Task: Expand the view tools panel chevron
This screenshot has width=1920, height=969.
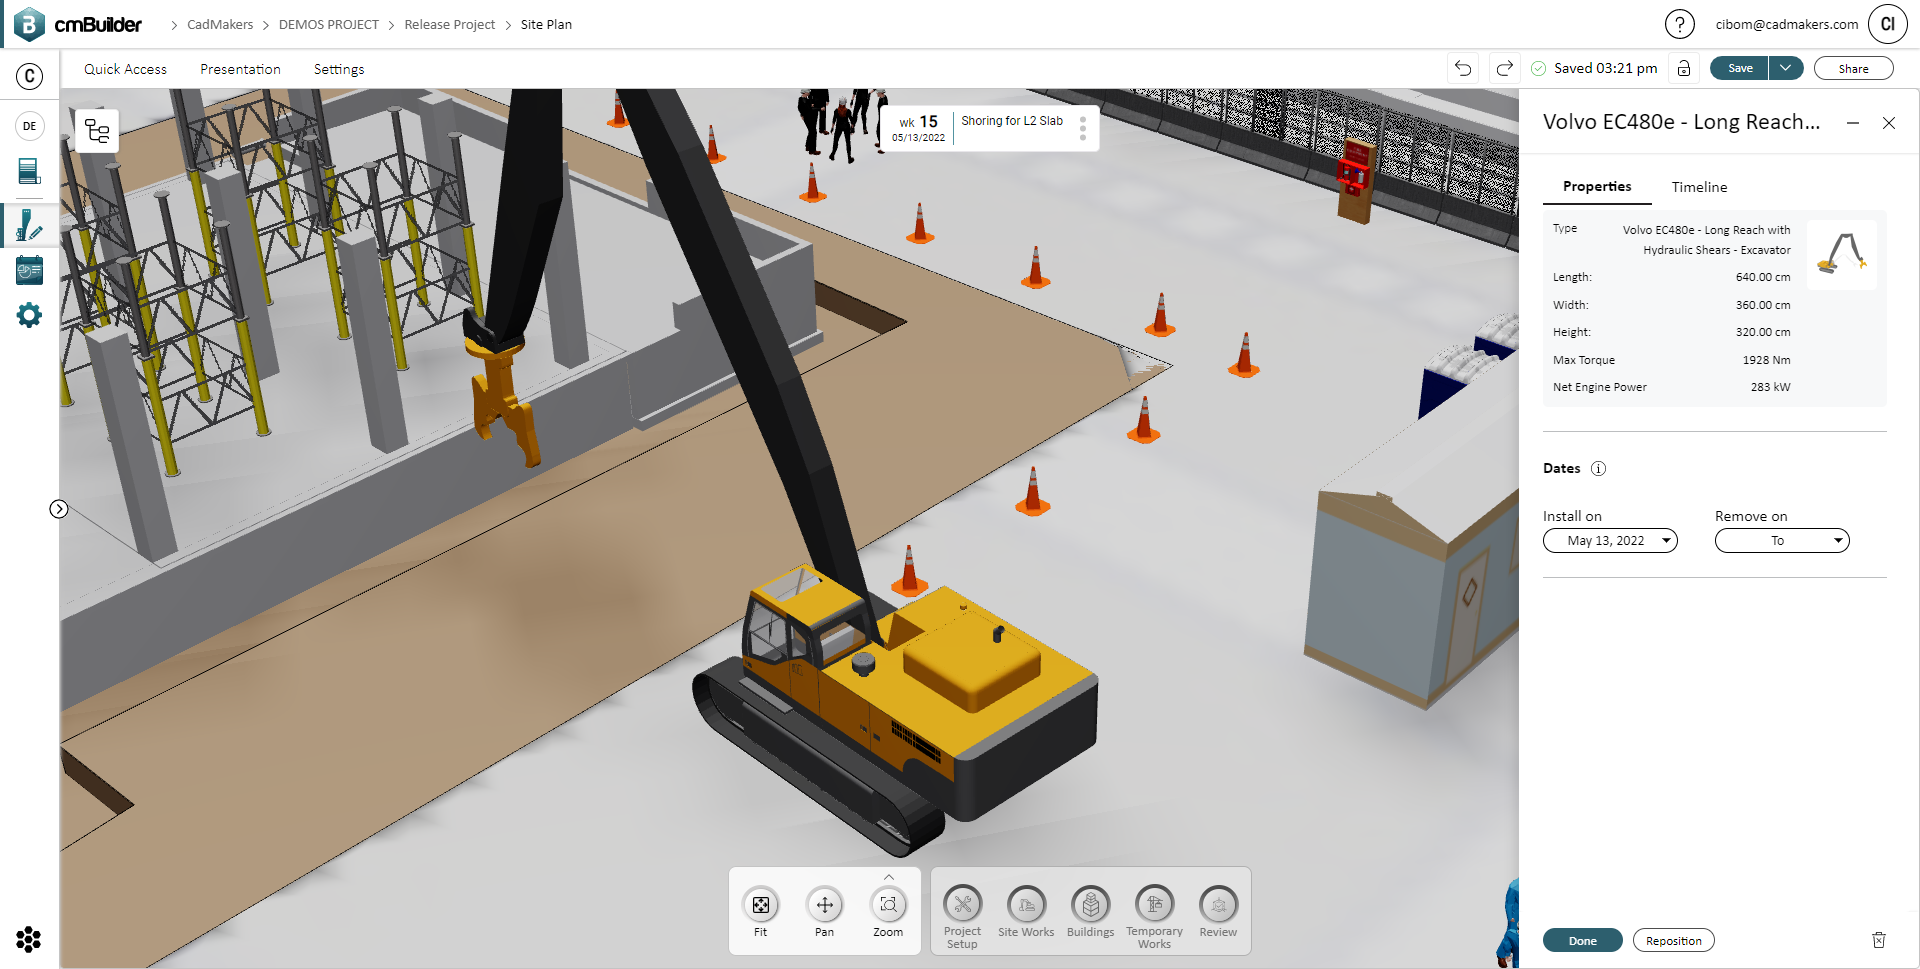Action: point(888,877)
